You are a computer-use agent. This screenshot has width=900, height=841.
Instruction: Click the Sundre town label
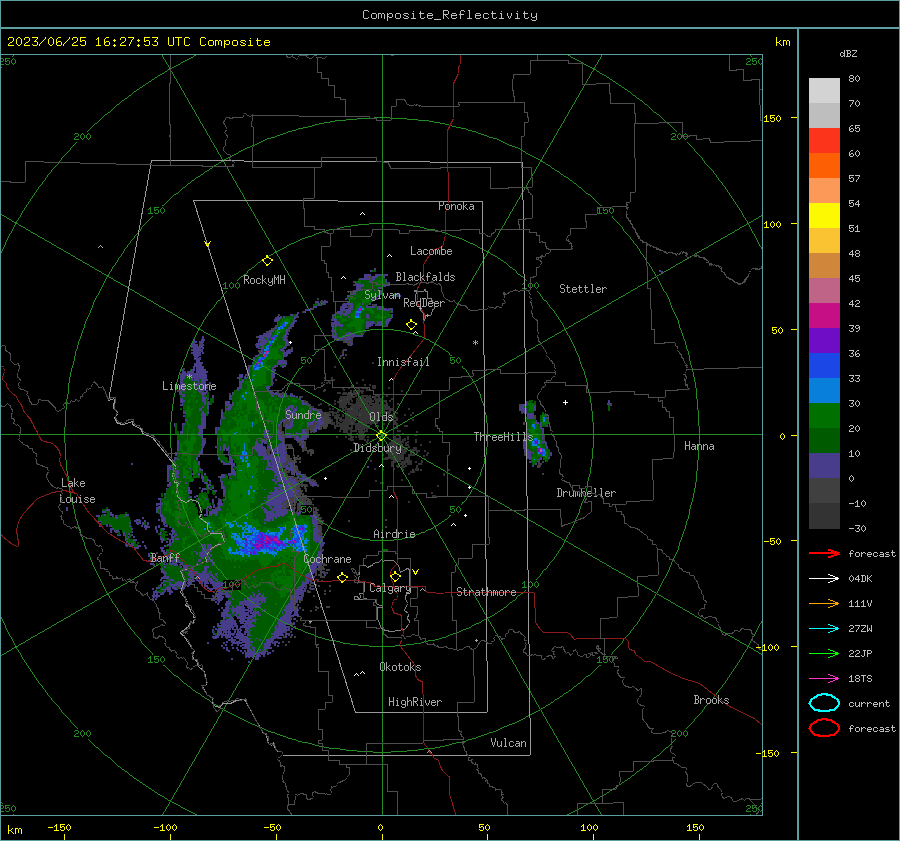click(303, 415)
